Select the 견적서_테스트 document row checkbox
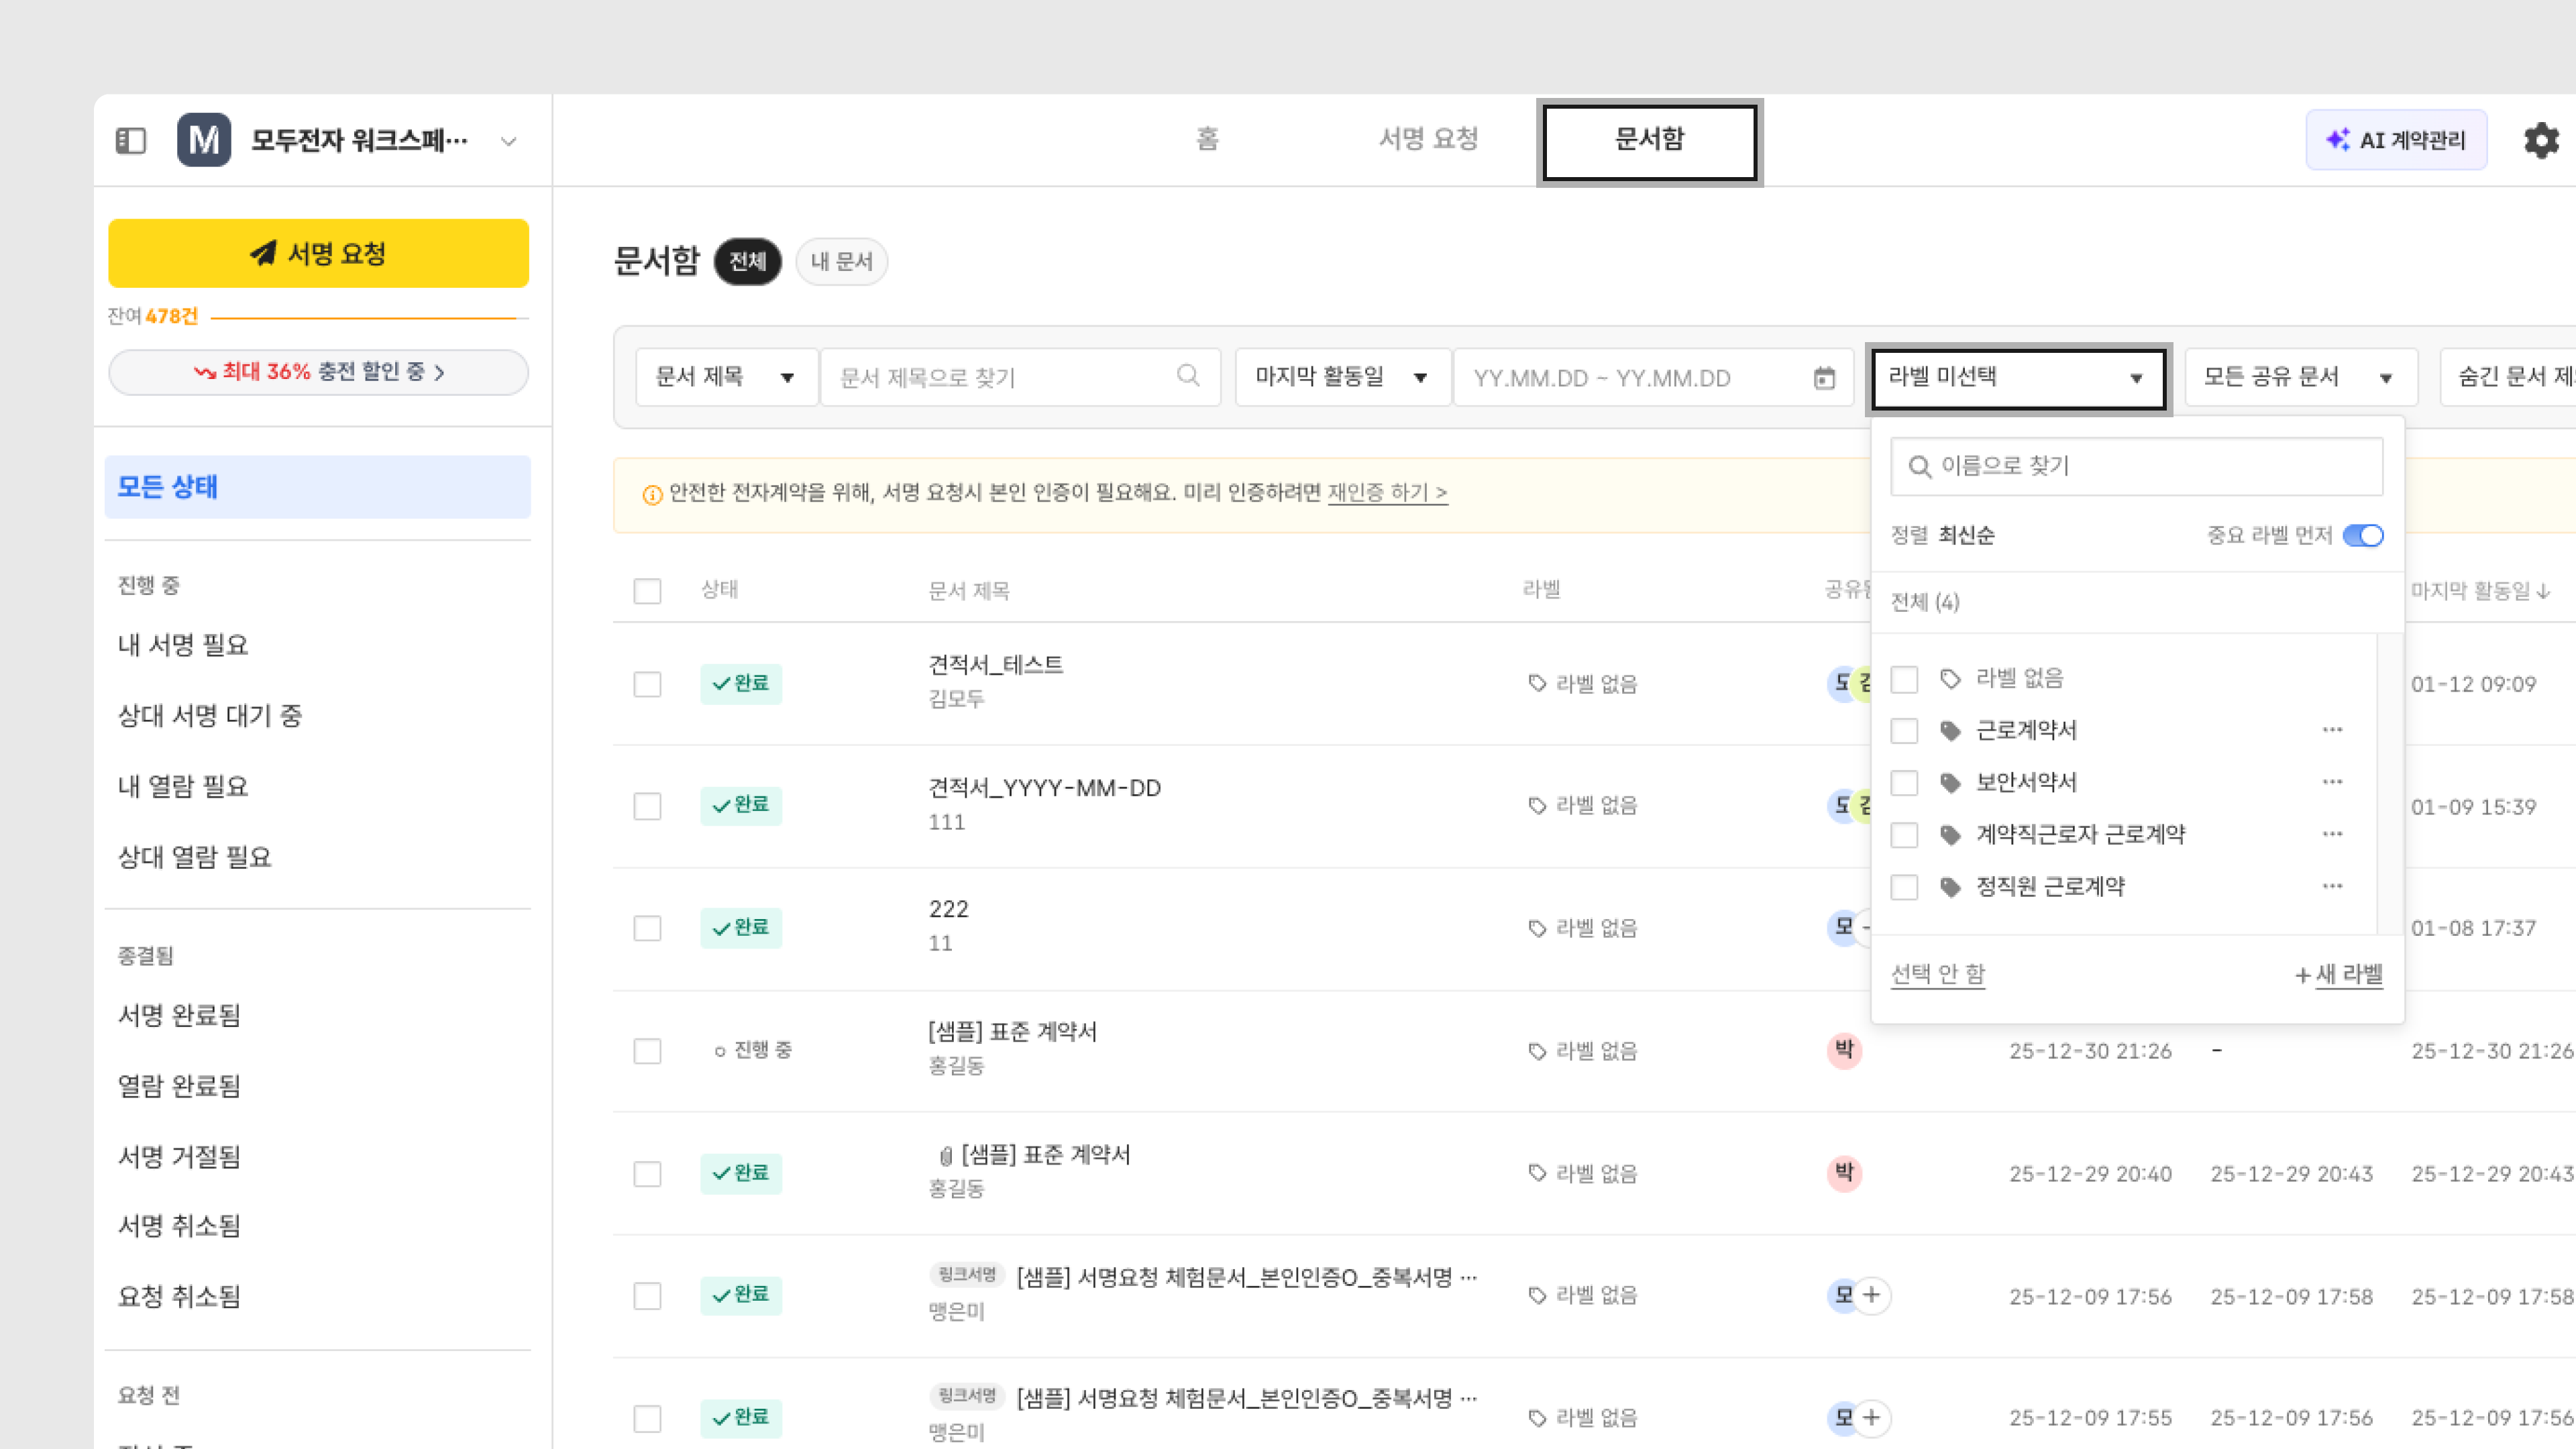 click(x=647, y=684)
